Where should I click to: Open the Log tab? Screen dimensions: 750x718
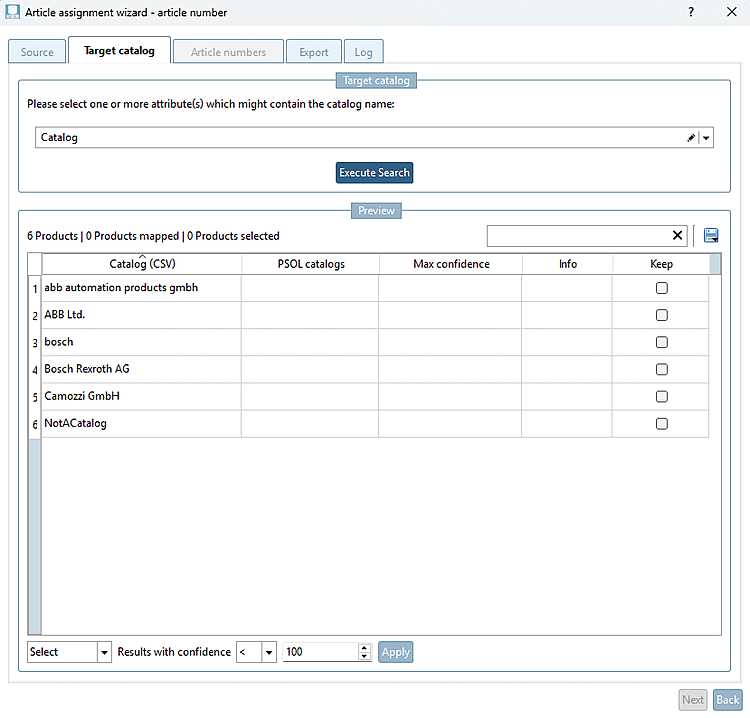pos(364,52)
